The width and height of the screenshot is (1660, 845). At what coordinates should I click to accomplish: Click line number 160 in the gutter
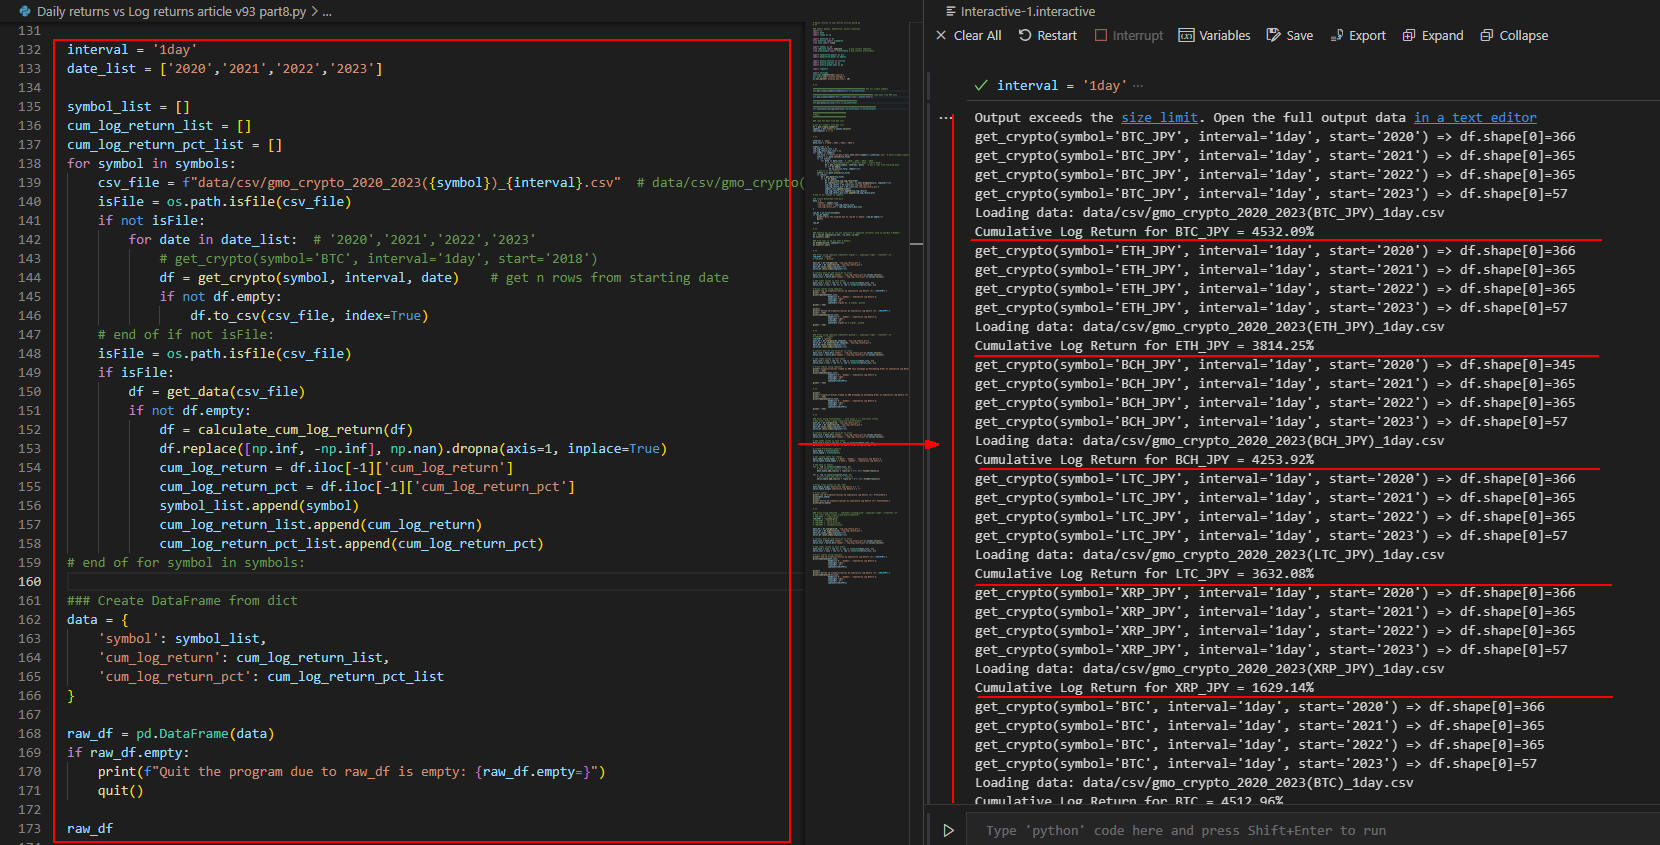point(29,581)
